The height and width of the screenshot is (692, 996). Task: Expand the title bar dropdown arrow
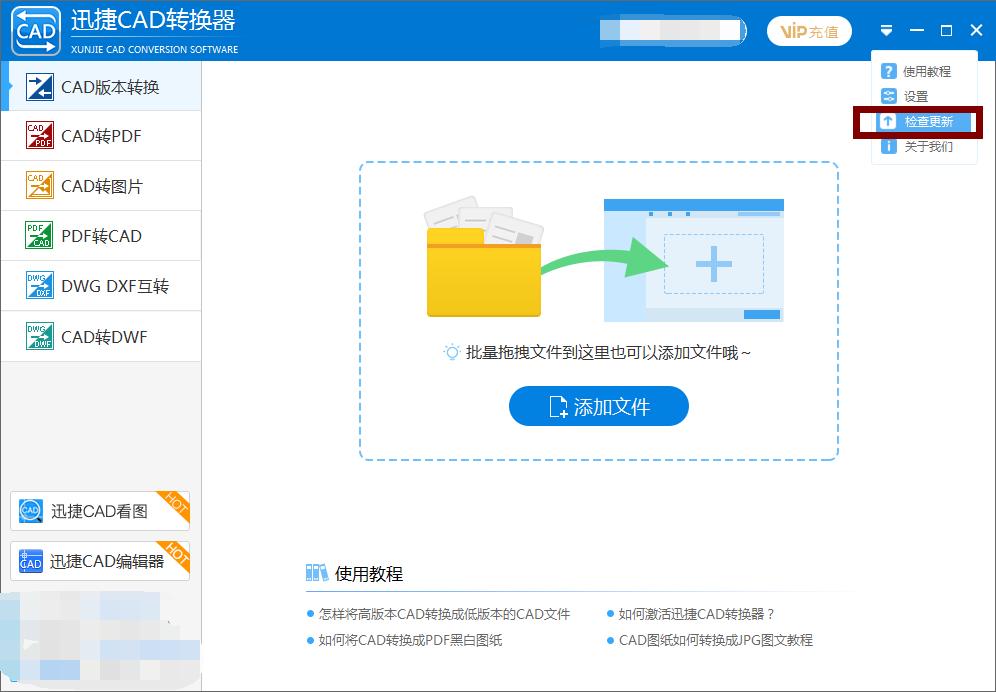pos(886,30)
